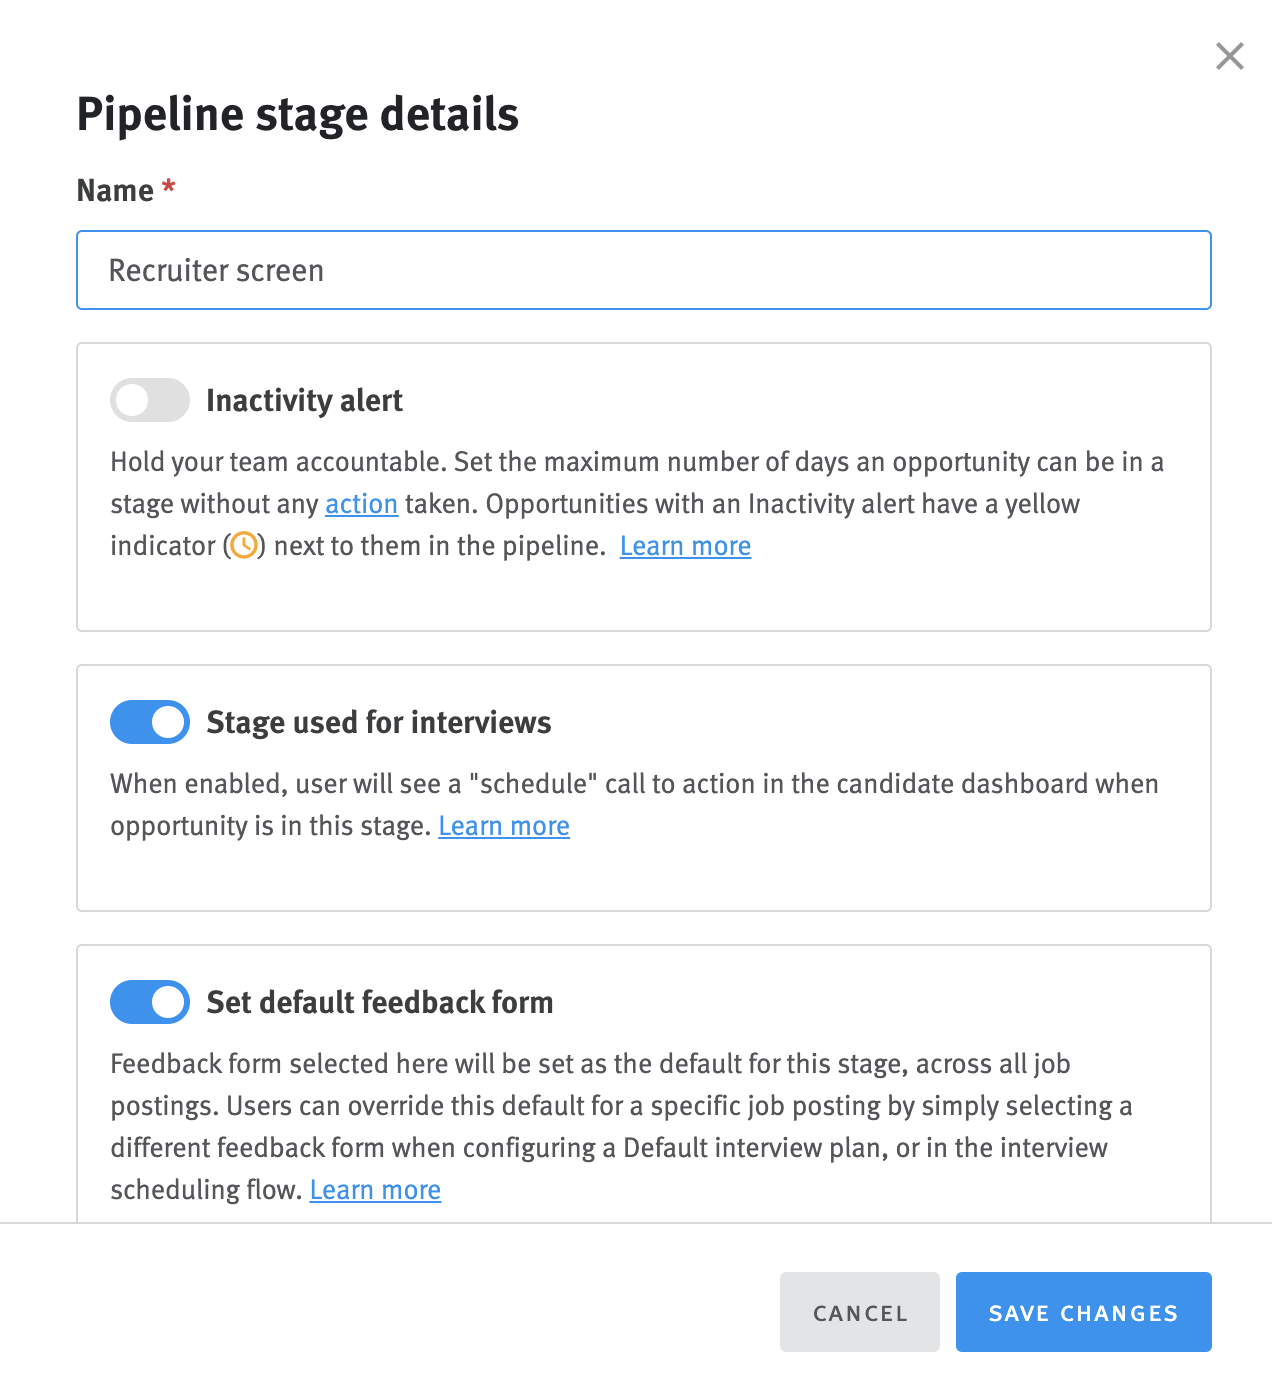Viewport: 1272px width, 1396px height.
Task: Click the Stage used for interviews heading
Action: (x=379, y=722)
